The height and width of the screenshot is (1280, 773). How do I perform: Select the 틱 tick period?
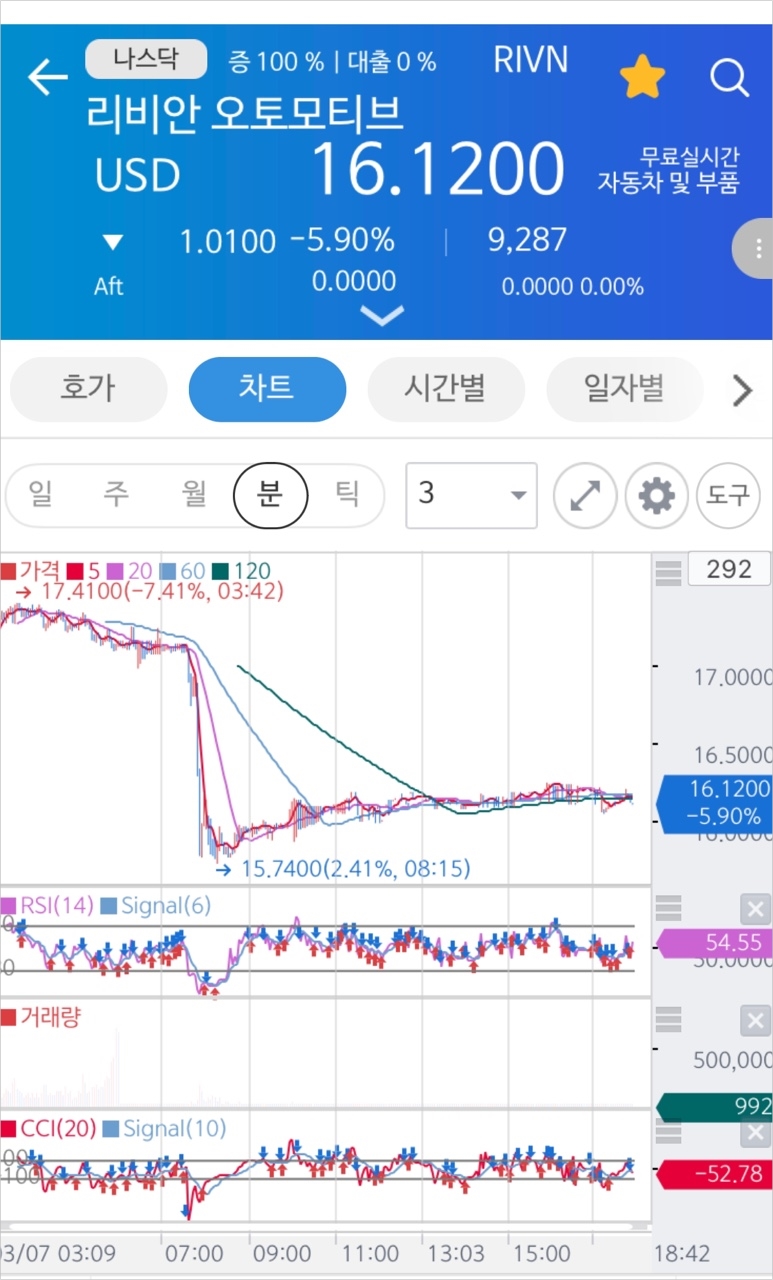click(345, 494)
